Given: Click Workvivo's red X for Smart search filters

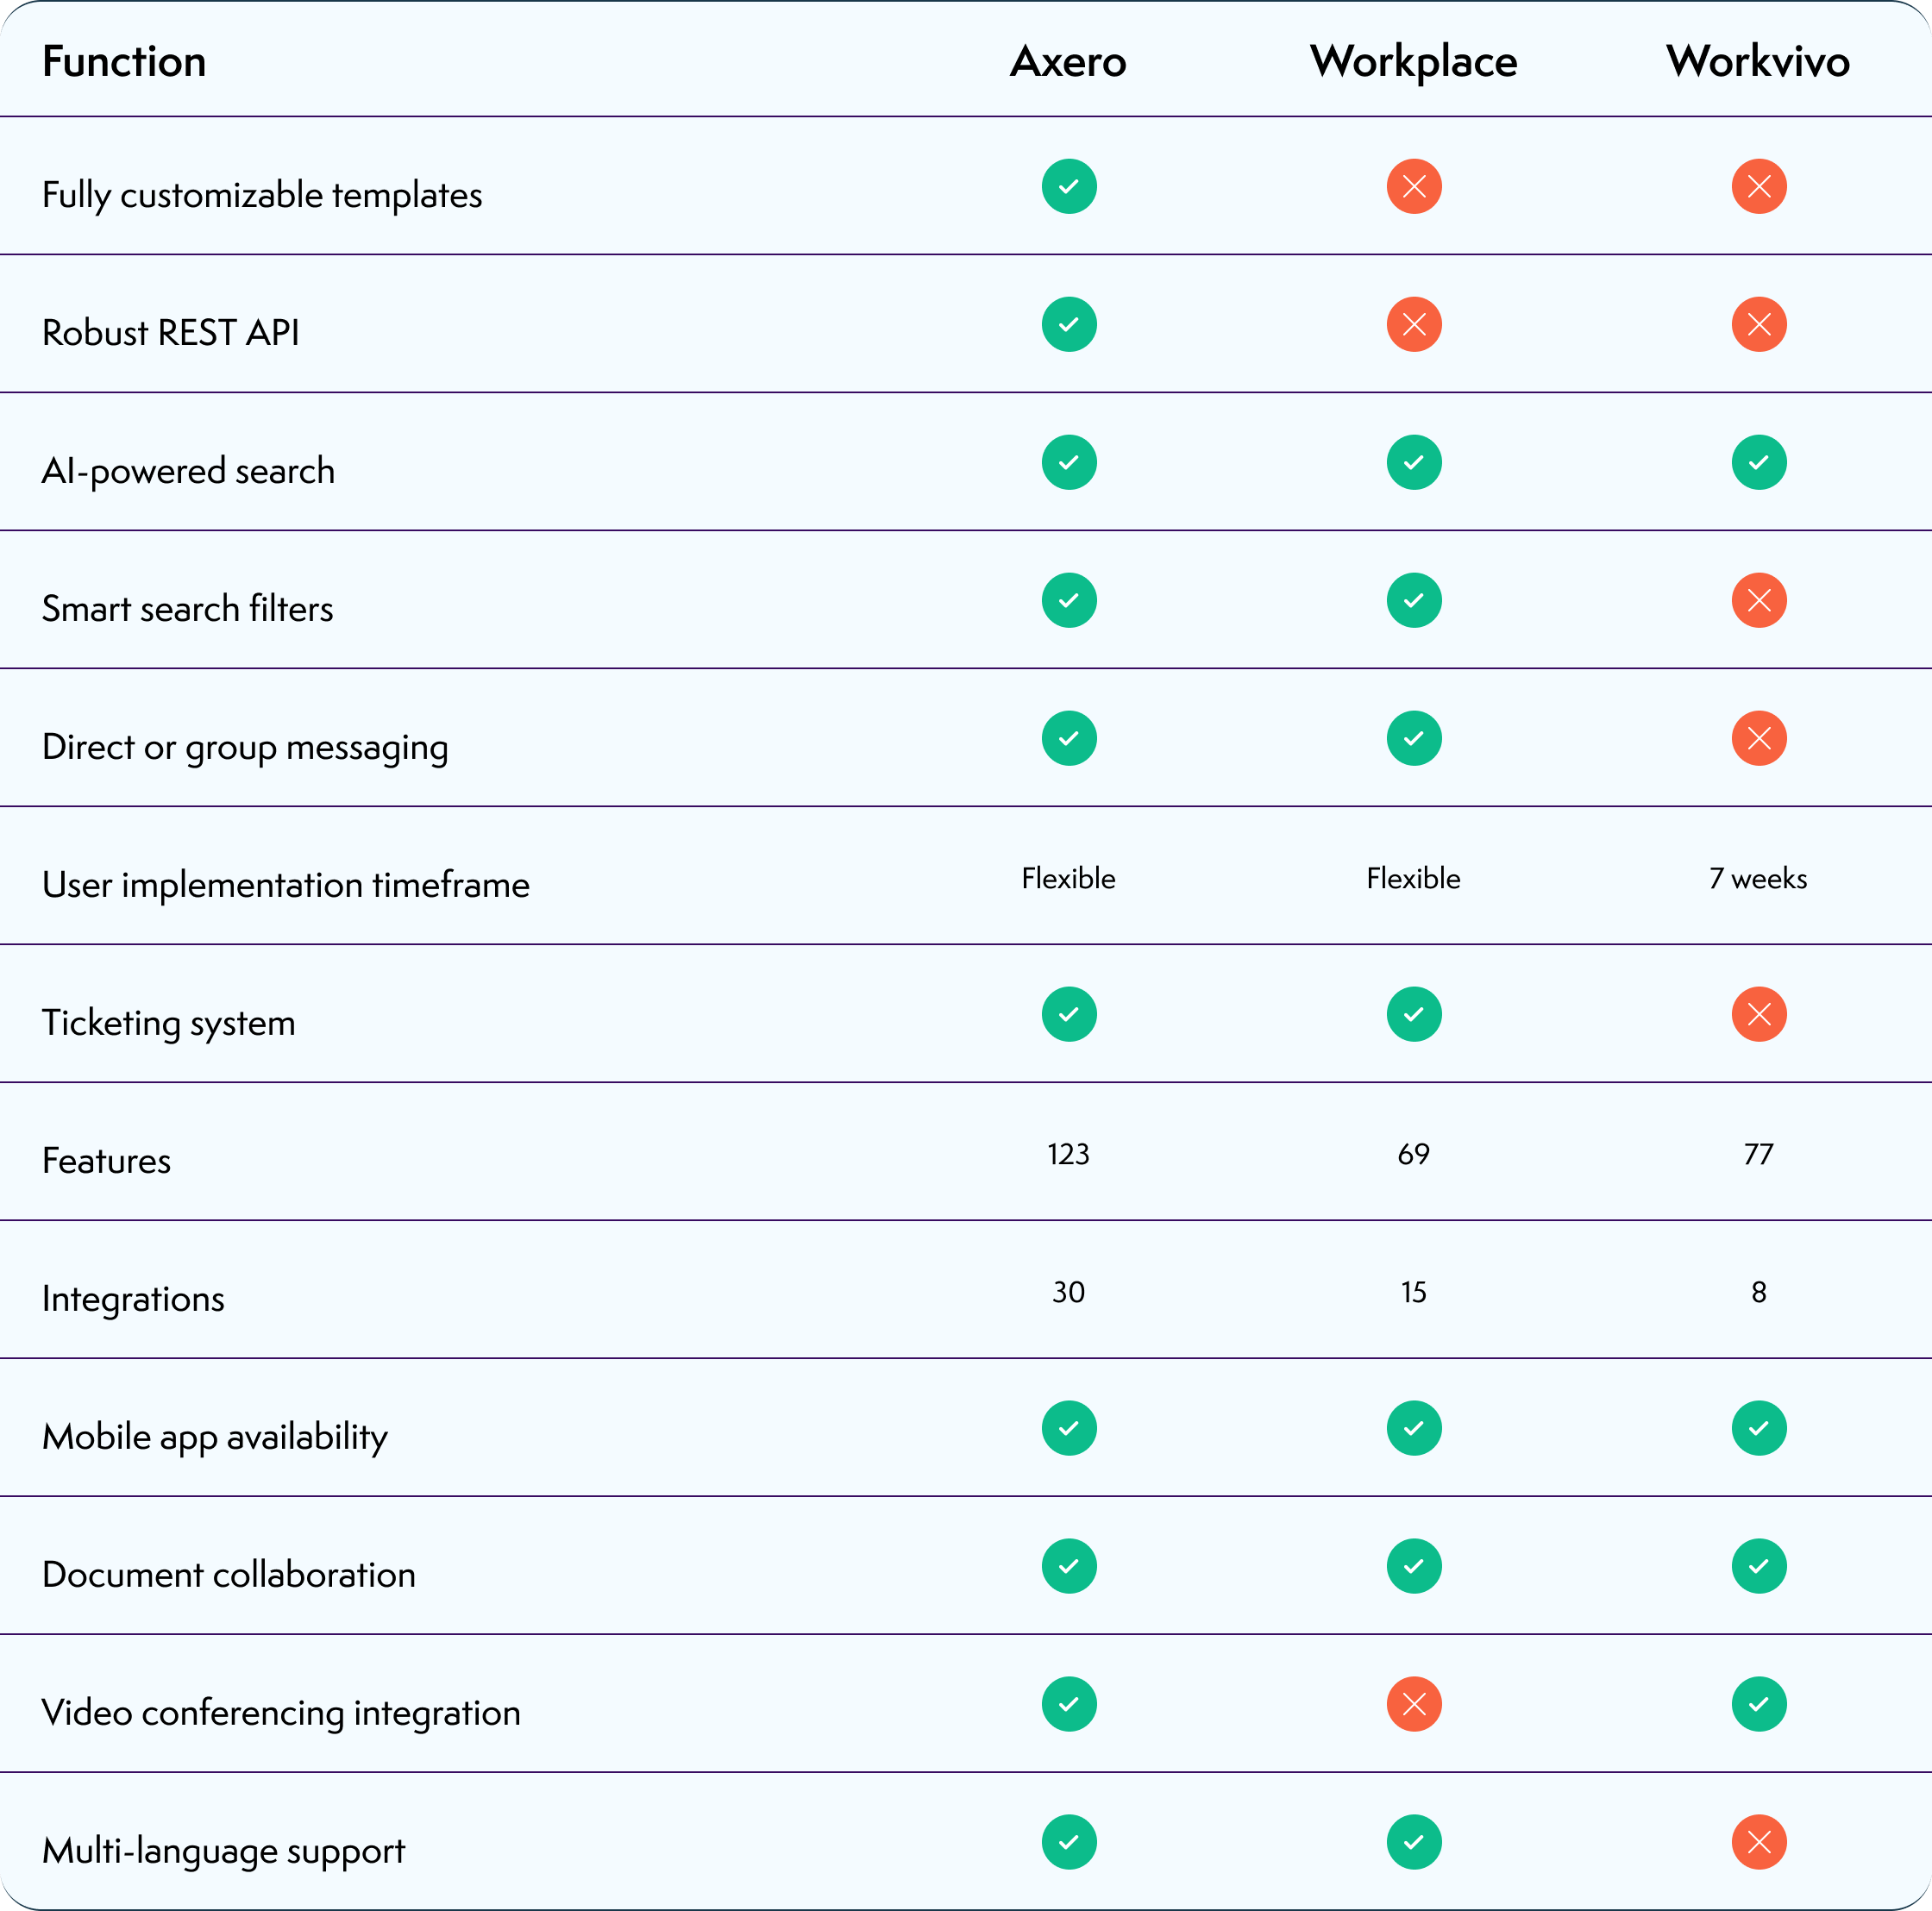Looking at the screenshot, I should (x=1759, y=600).
